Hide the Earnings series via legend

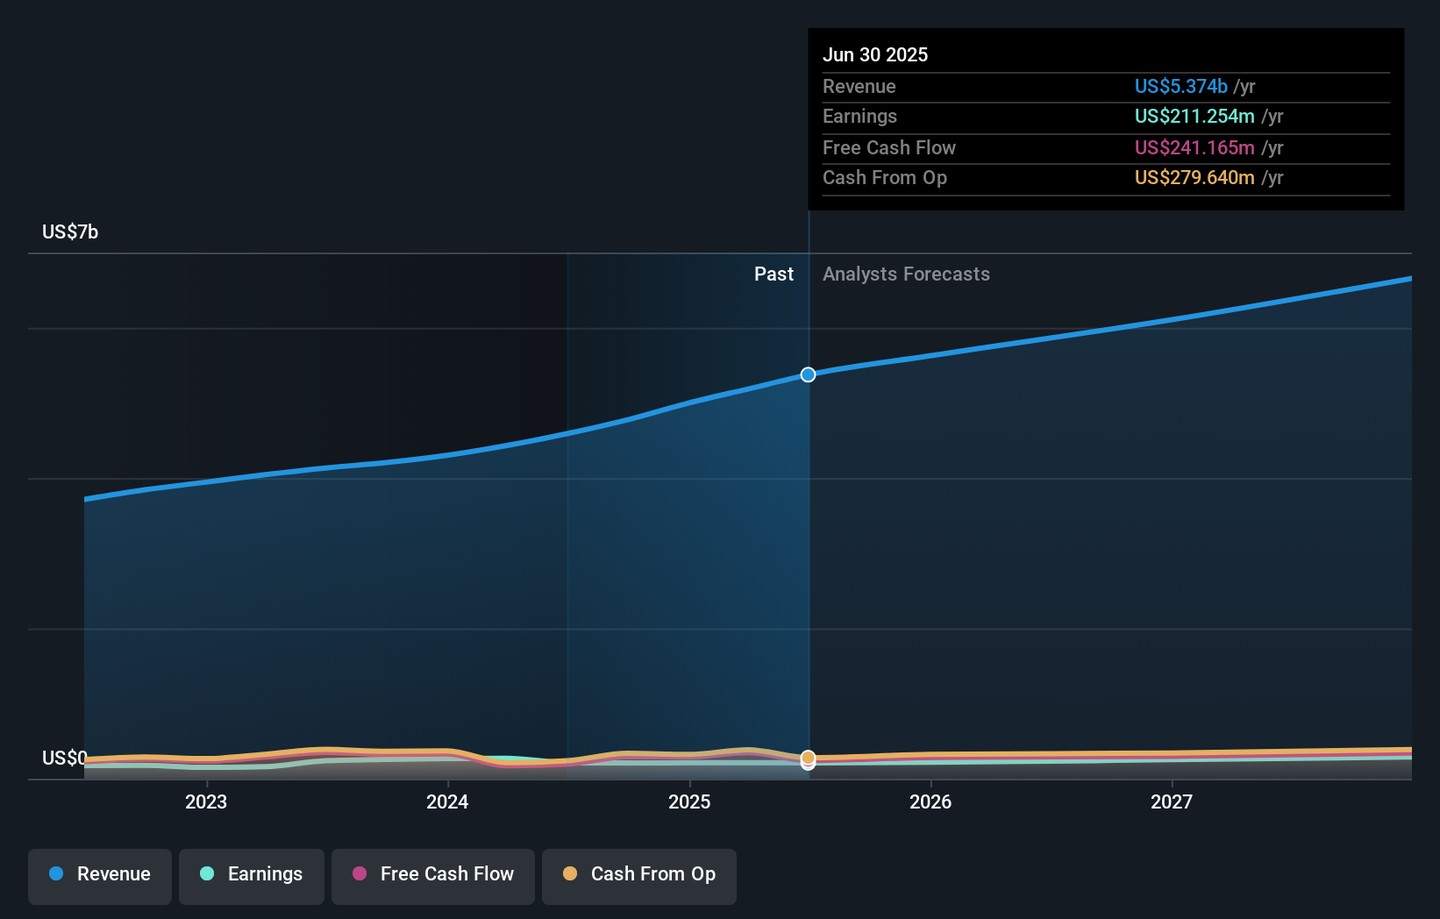(251, 874)
